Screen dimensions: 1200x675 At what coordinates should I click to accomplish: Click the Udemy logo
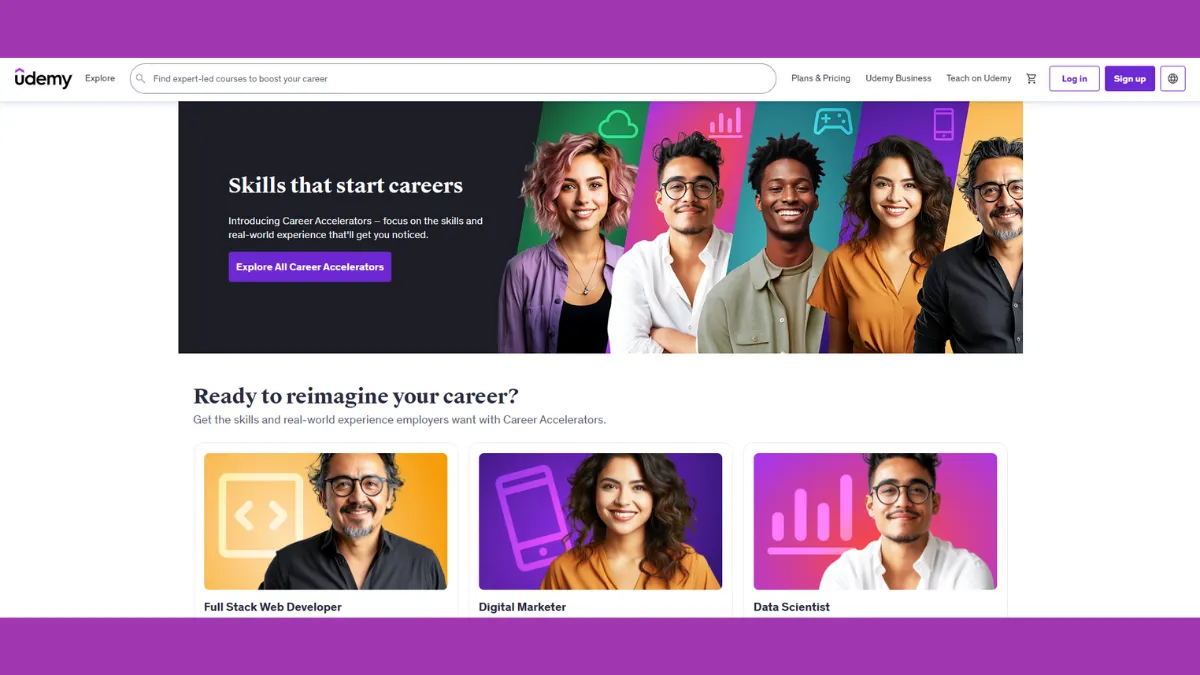pyautogui.click(x=43, y=78)
